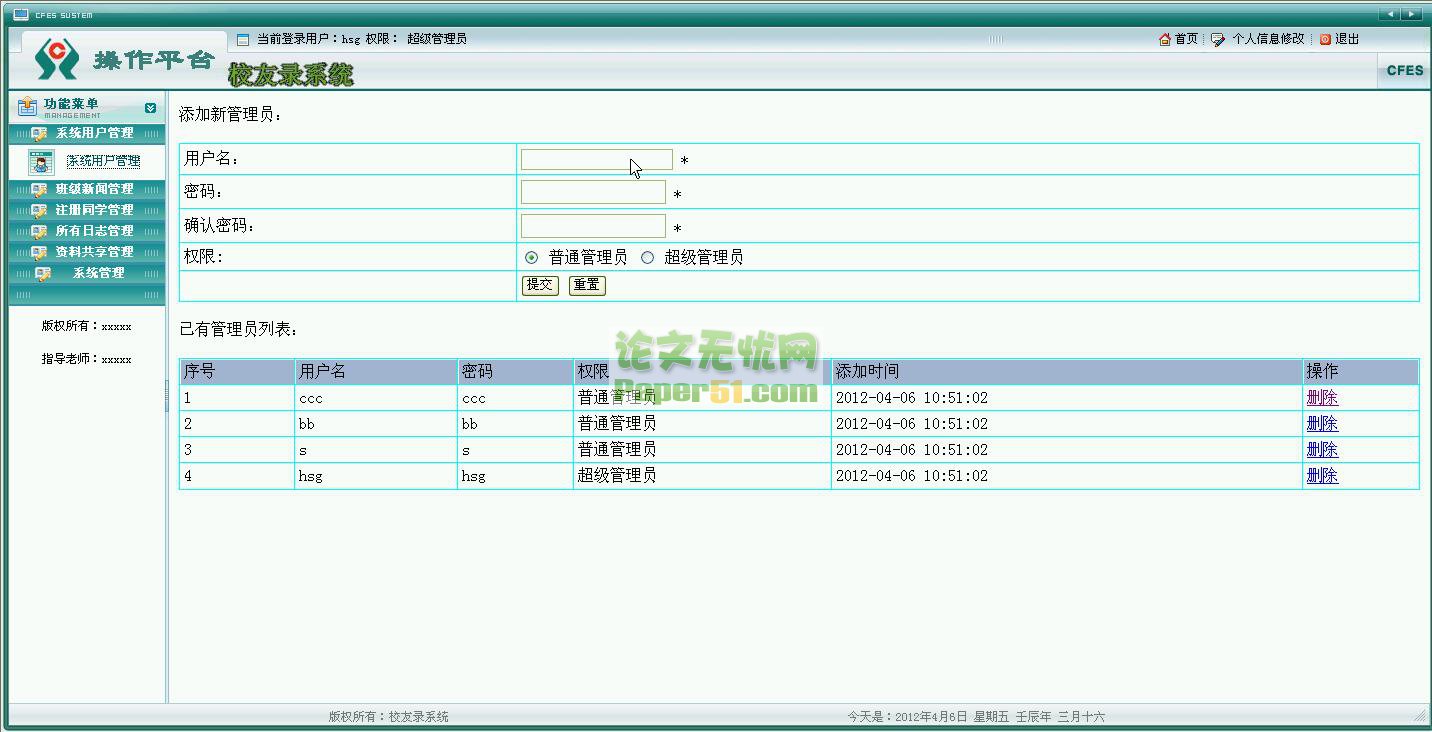Click the 用户名 input field
1432x732 pixels.
(596, 160)
